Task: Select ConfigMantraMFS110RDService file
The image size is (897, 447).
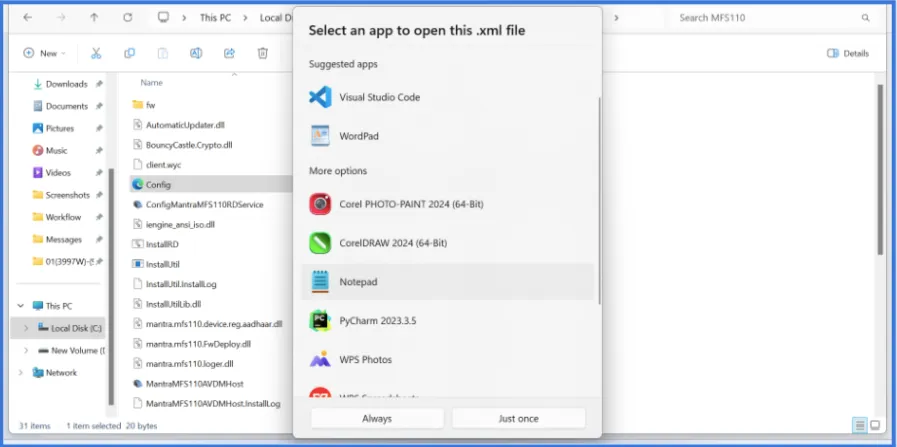Action: click(x=204, y=204)
